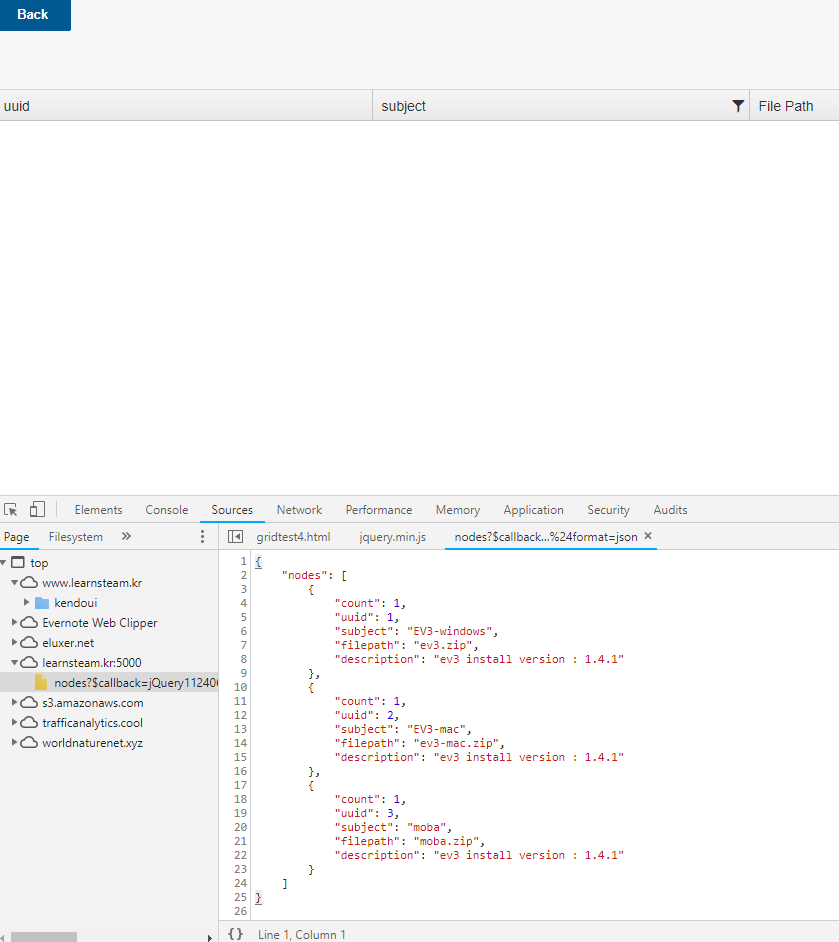
Task: Toggle the device toolbar icon
Action: click(37, 510)
